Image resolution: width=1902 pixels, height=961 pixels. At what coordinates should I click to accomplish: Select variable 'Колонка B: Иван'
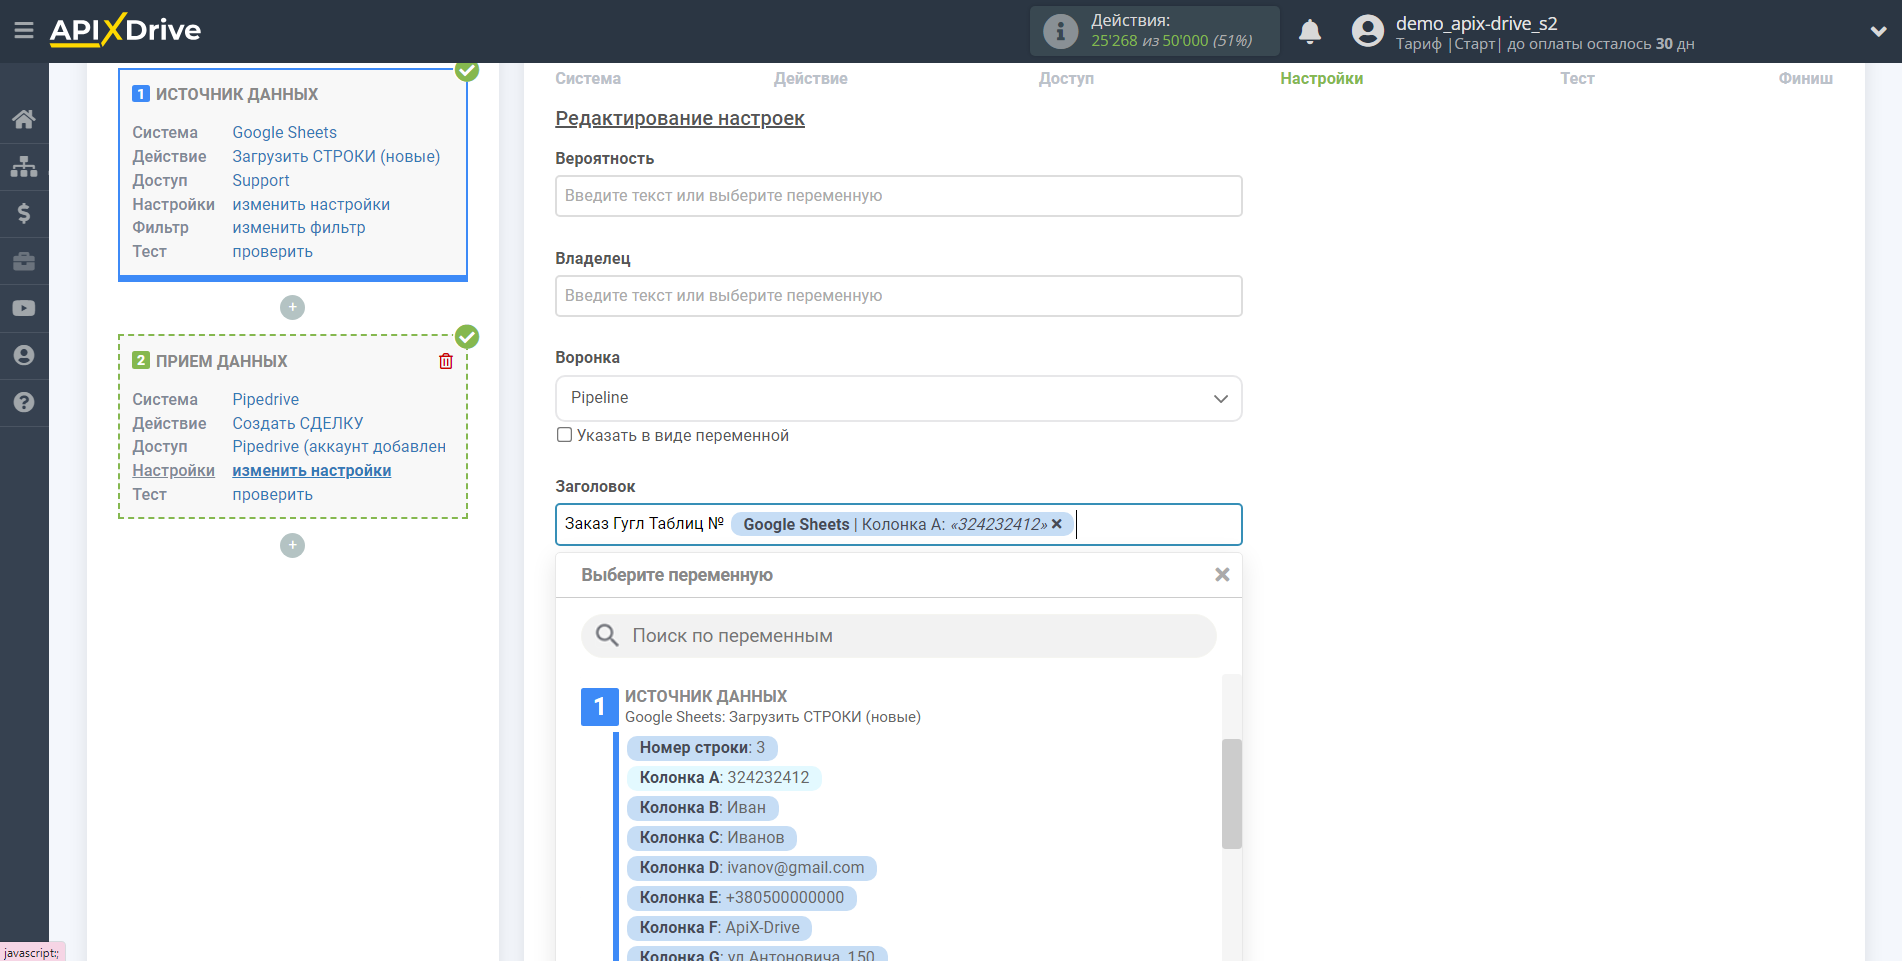point(702,807)
